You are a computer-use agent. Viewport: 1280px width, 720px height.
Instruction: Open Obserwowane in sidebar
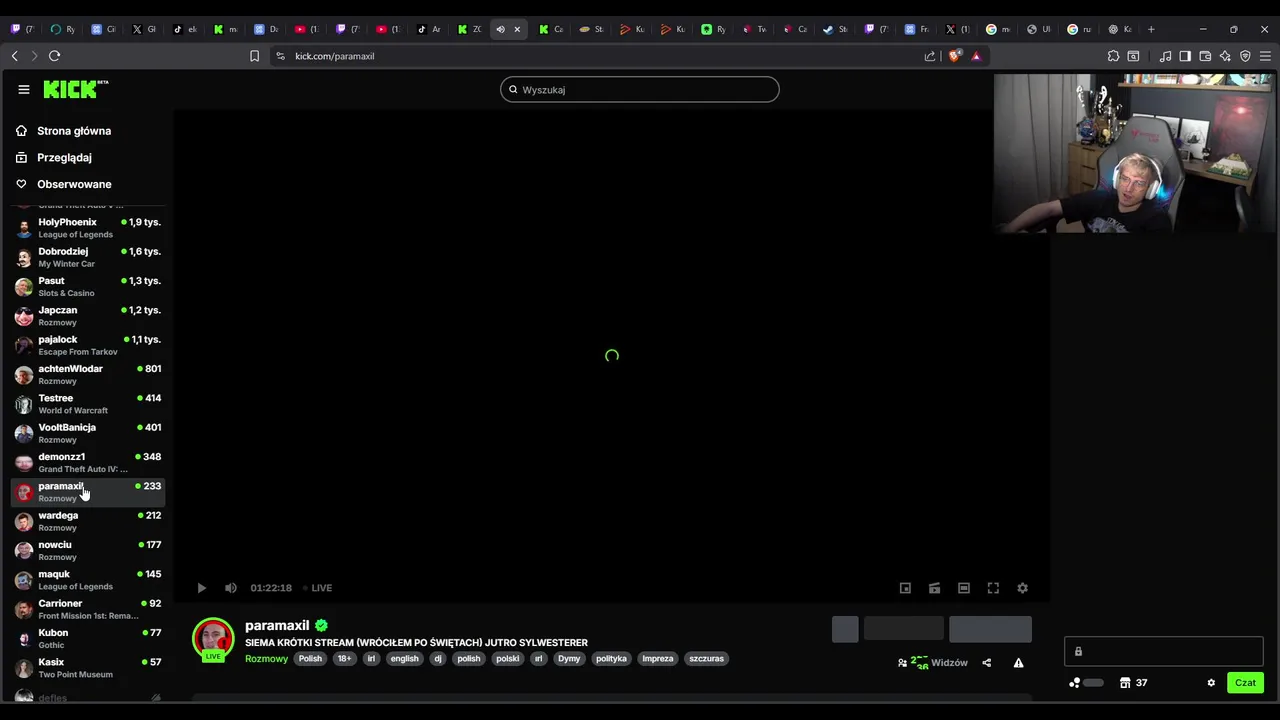point(63,184)
